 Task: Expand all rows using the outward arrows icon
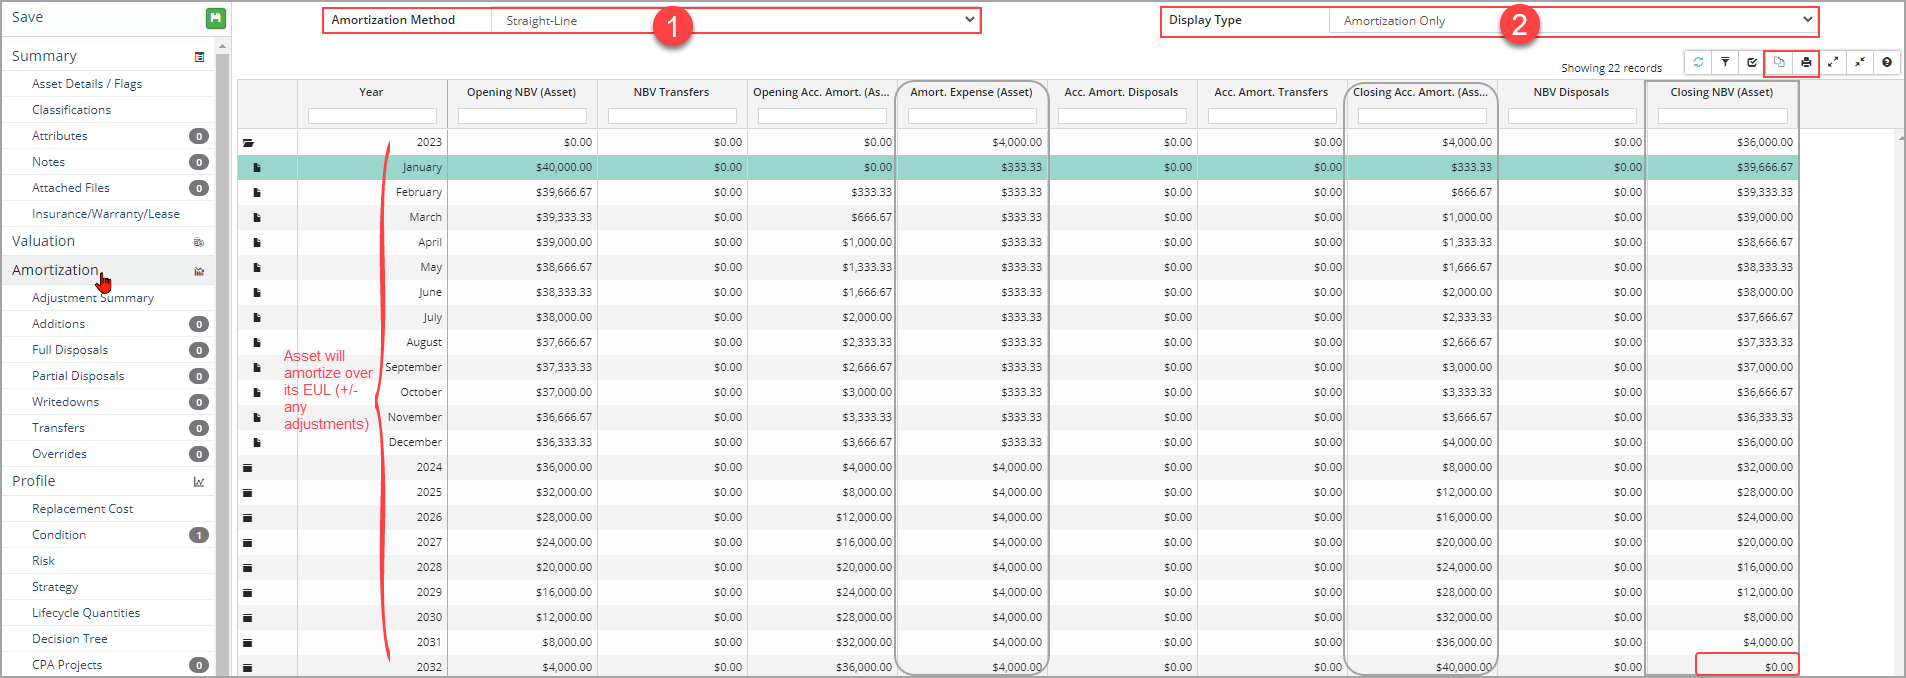(x=1833, y=62)
